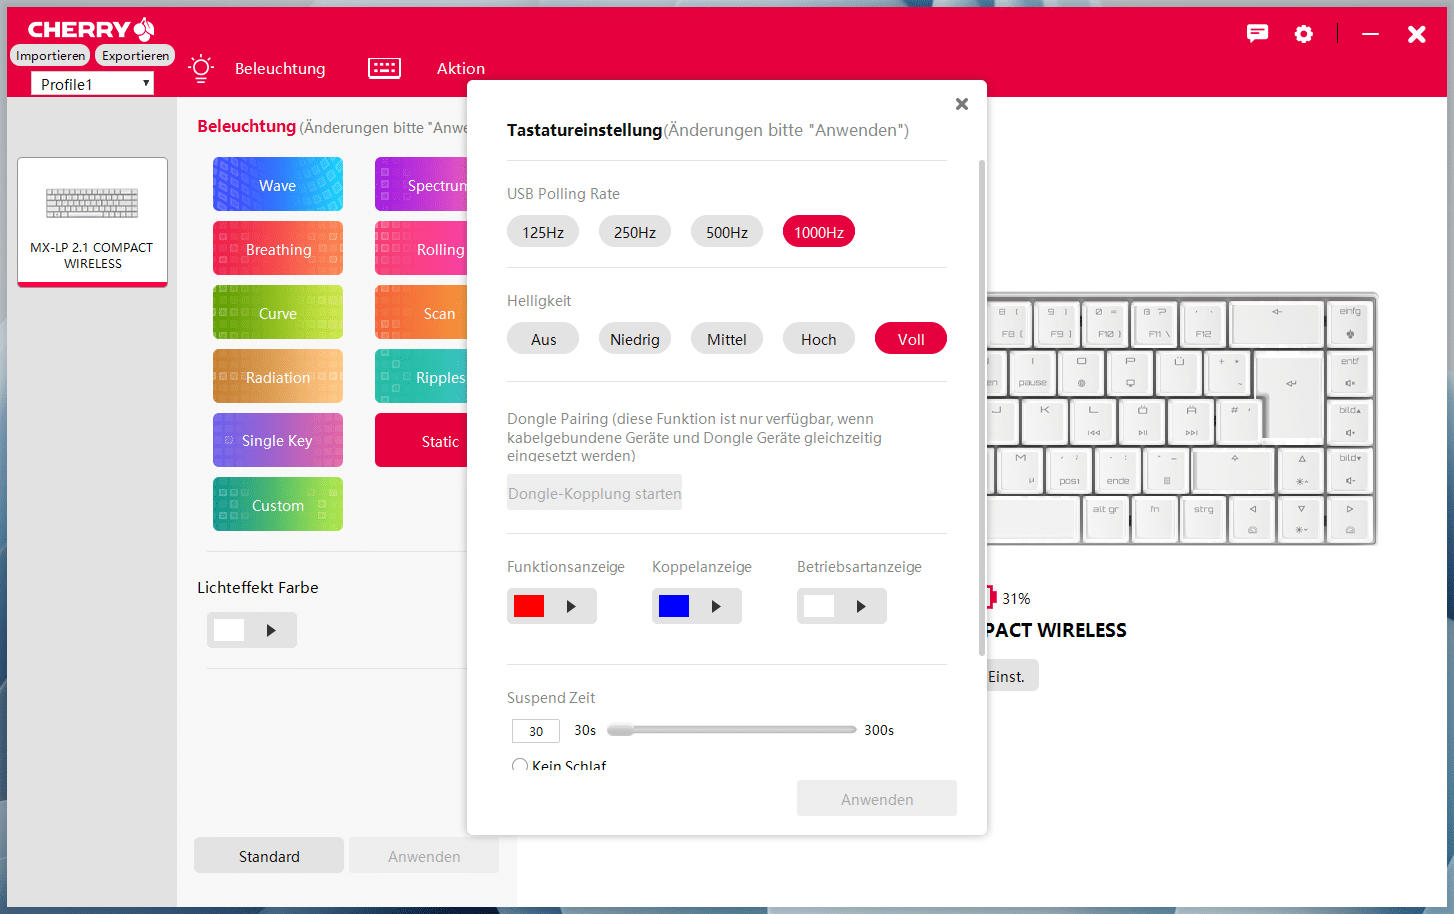The height and width of the screenshot is (914, 1454).
Task: Switch to the Beleuchtung tab
Action: coord(280,68)
